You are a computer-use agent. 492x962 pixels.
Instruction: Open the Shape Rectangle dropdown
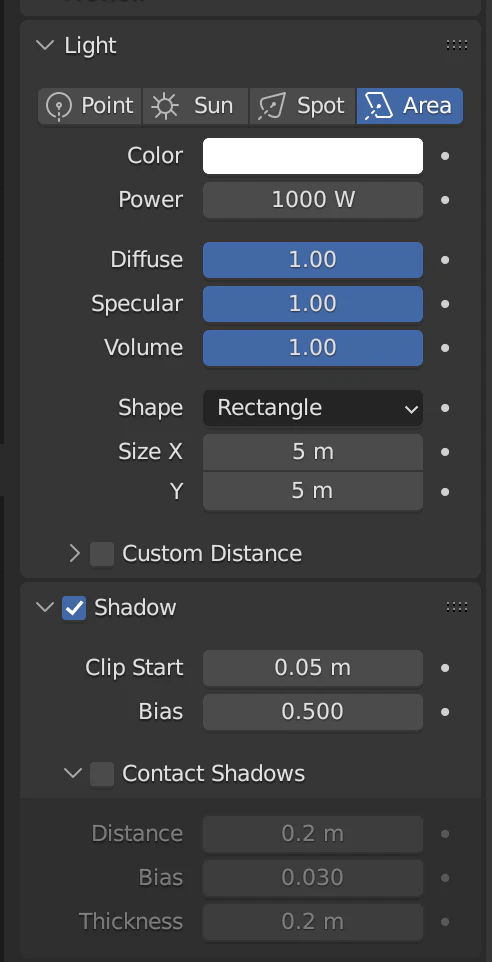(313, 408)
